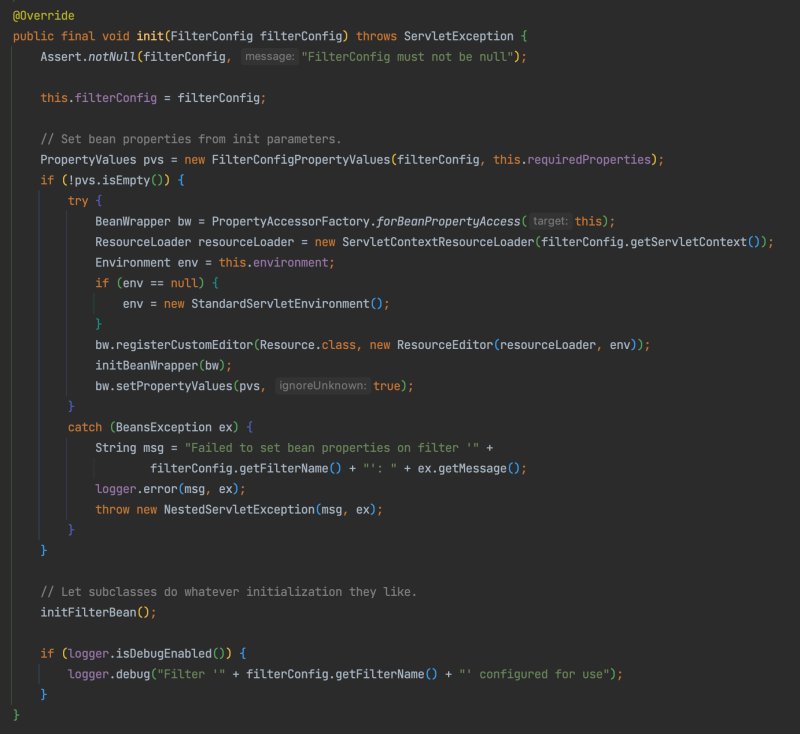Click the isEmpty method call
Screen dimensions: 800x734
coord(126,180)
